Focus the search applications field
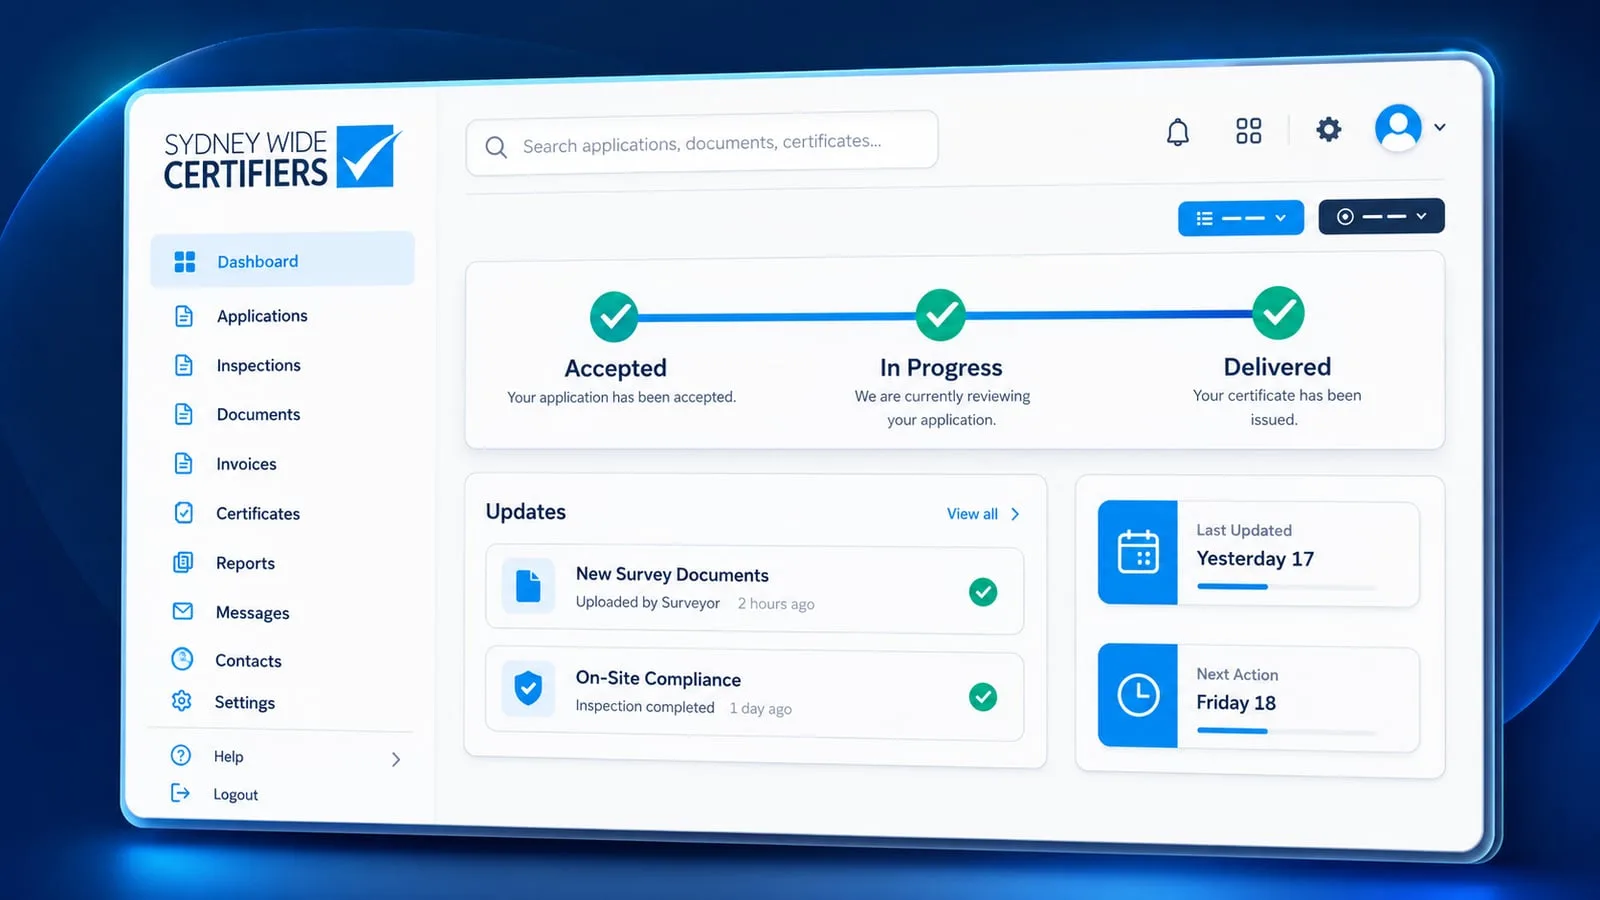Viewport: 1600px width, 900px height. (702, 143)
